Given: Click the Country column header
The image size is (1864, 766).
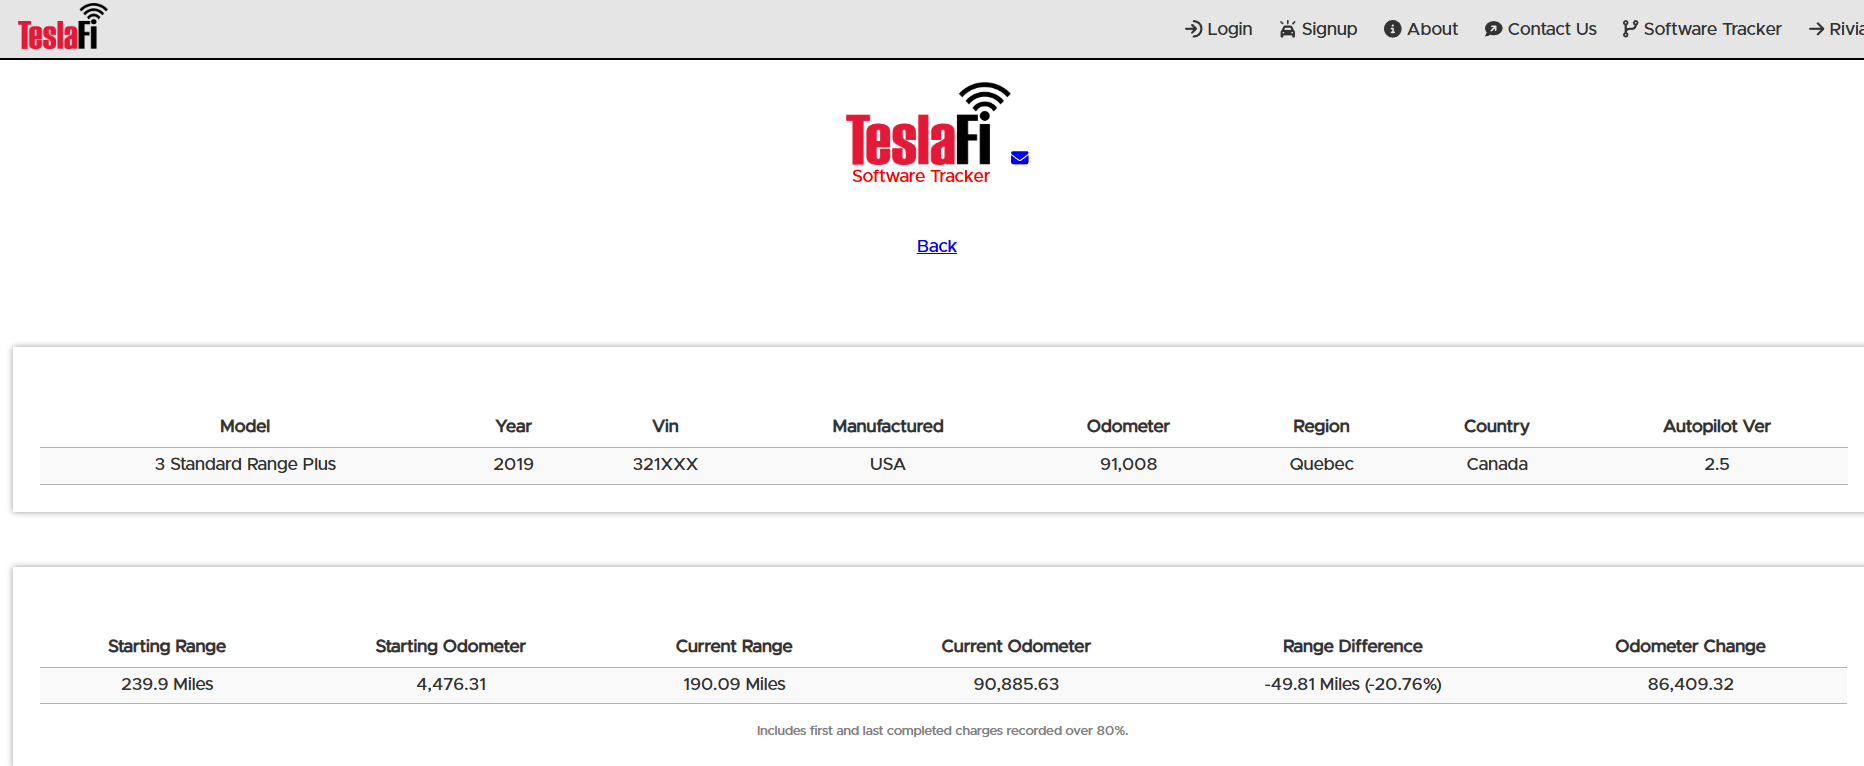Looking at the screenshot, I should 1497,426.
